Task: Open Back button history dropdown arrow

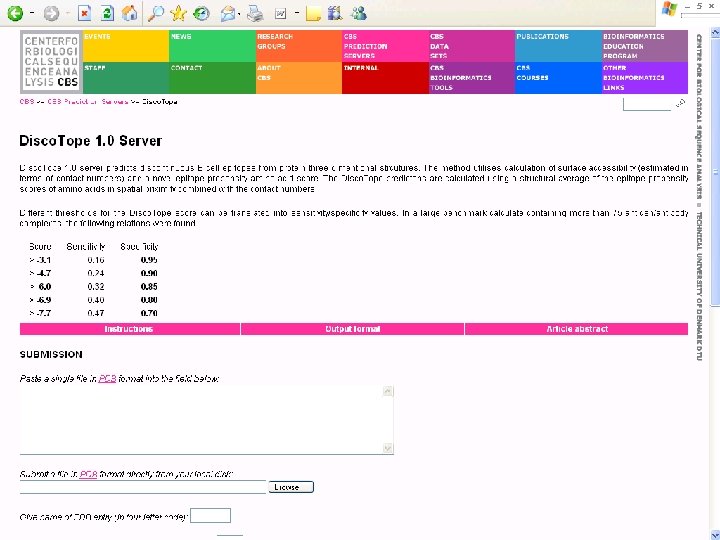Action: (32, 13)
